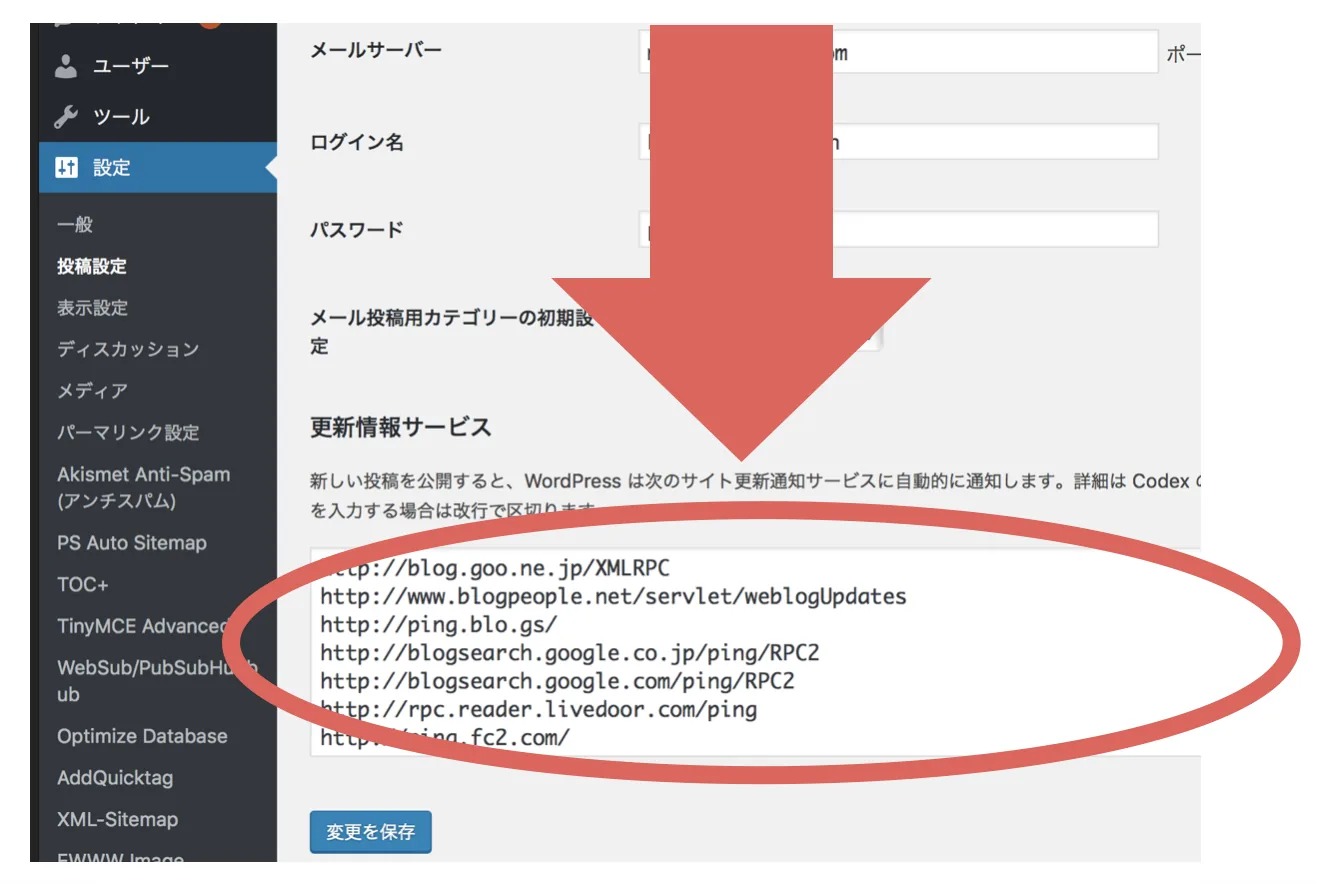Click the 更新情報サービス section heading
This screenshot has height=884, width=1318.
tap(401, 427)
